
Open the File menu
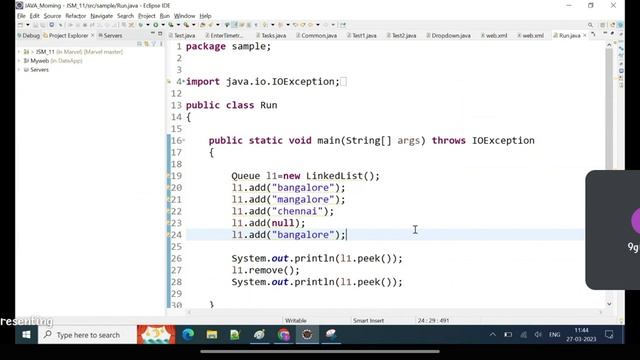pyautogui.click(x=21, y=16)
